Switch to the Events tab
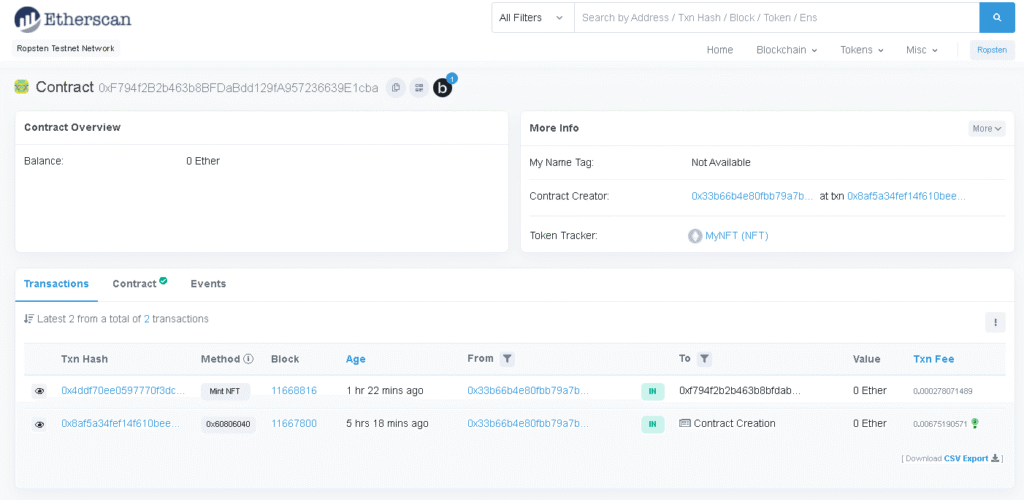 pyautogui.click(x=208, y=284)
